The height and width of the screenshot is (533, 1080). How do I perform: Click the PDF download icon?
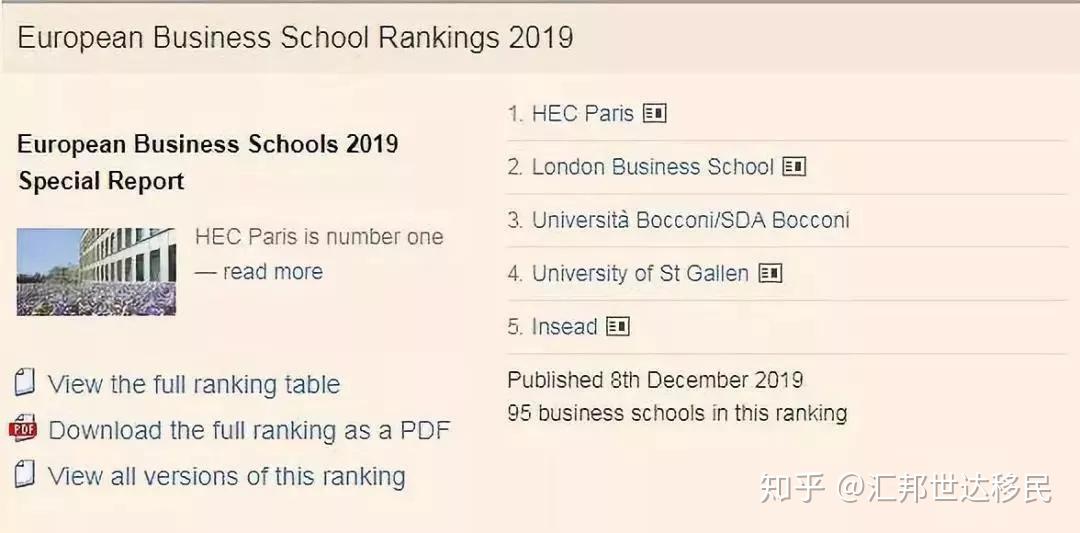click(23, 430)
